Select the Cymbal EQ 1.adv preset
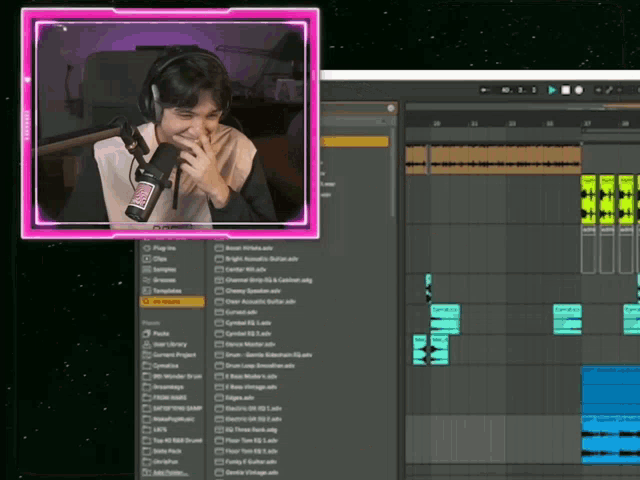This screenshot has height=480, width=640. tap(243, 323)
